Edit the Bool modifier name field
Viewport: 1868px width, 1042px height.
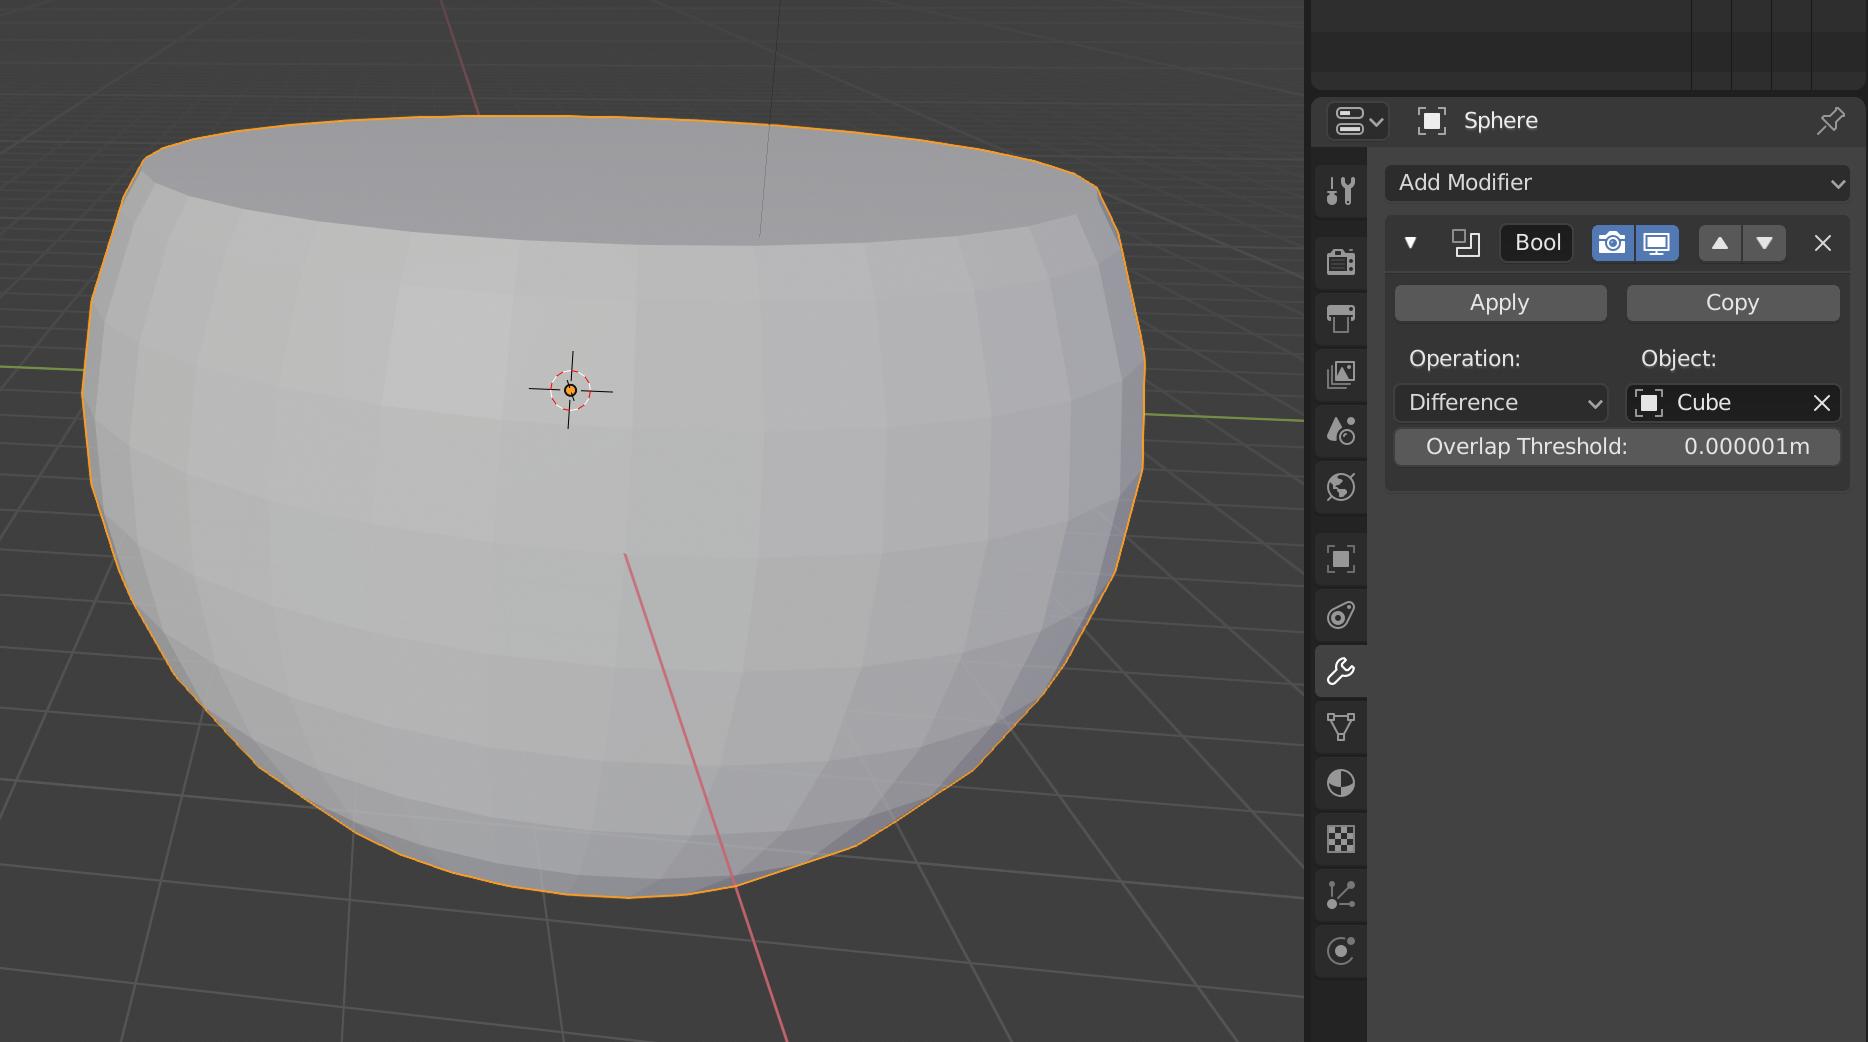(1537, 243)
